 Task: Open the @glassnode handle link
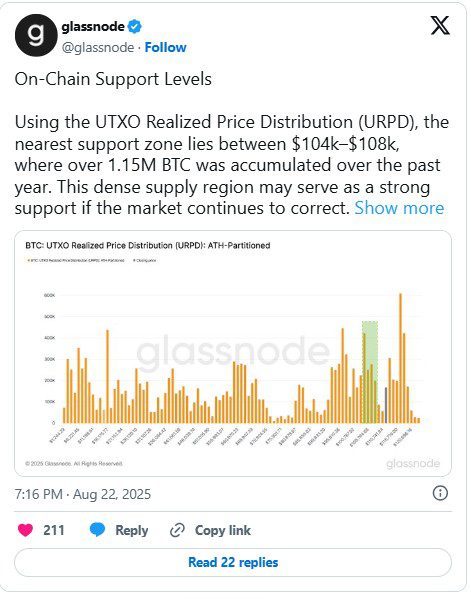98,47
